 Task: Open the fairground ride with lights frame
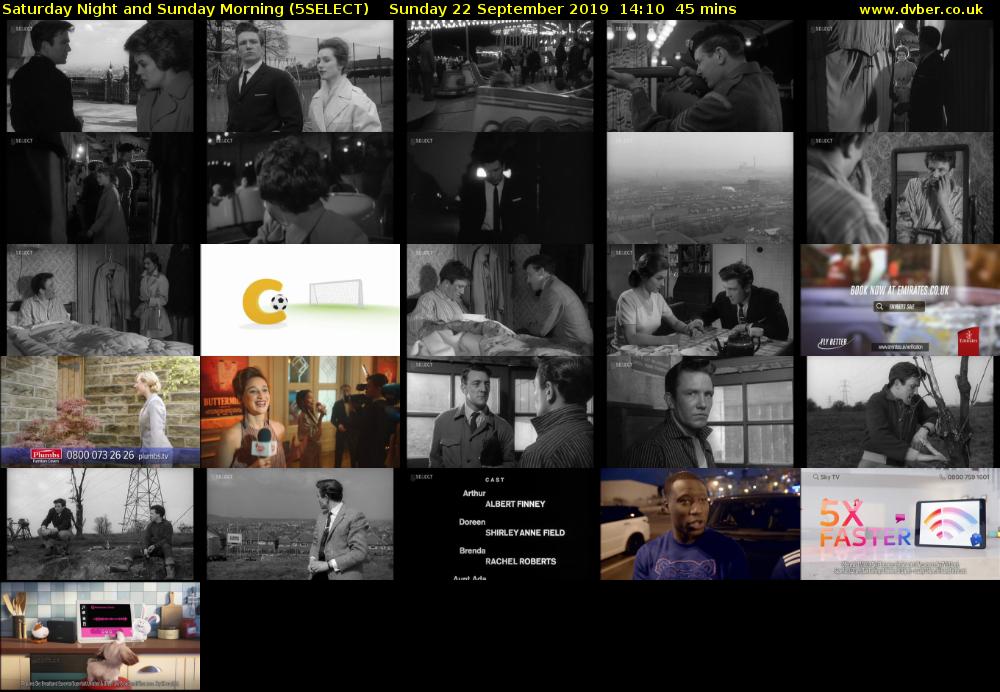500,76
